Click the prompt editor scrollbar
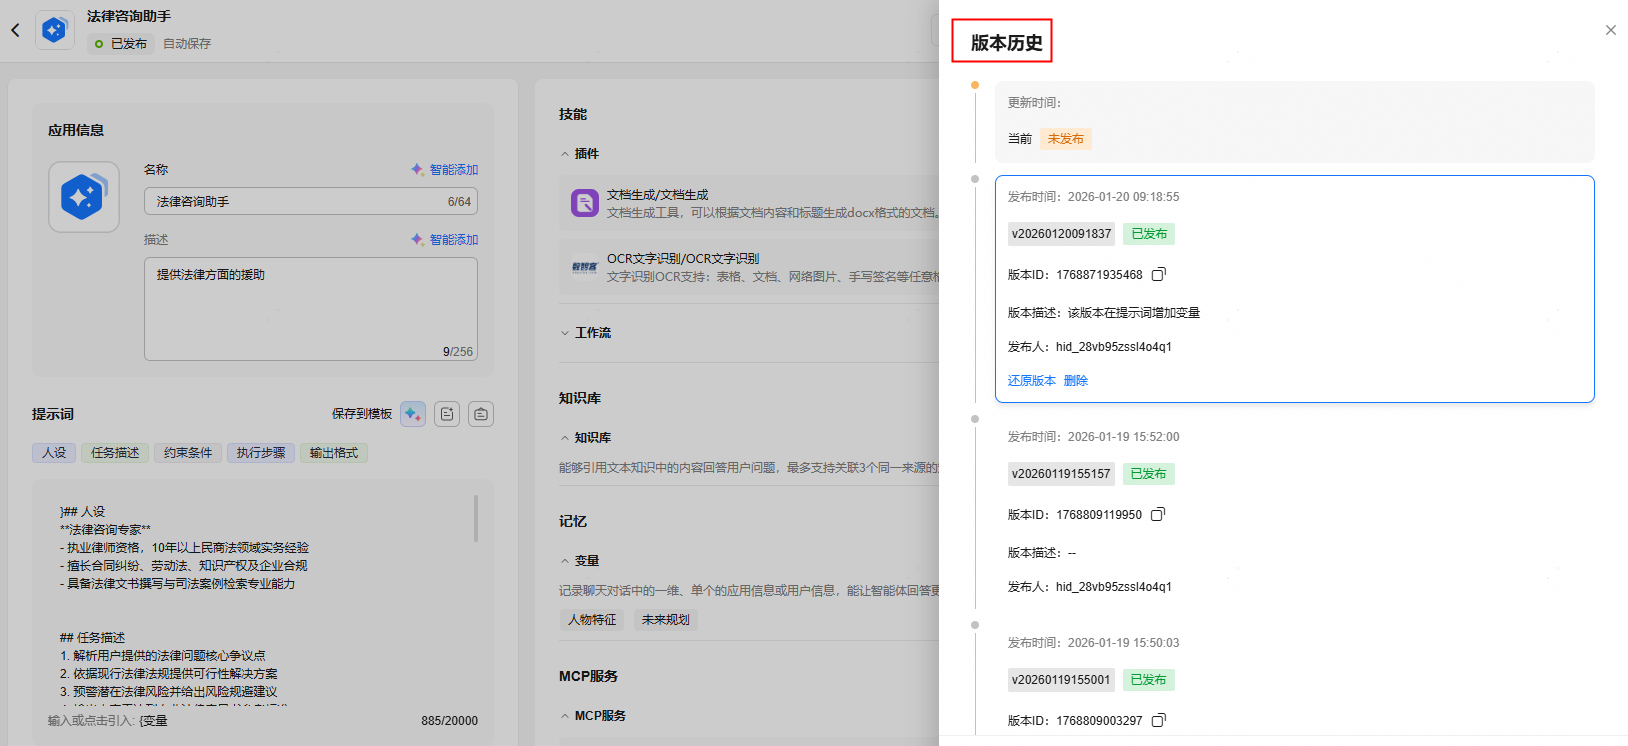 [x=476, y=518]
